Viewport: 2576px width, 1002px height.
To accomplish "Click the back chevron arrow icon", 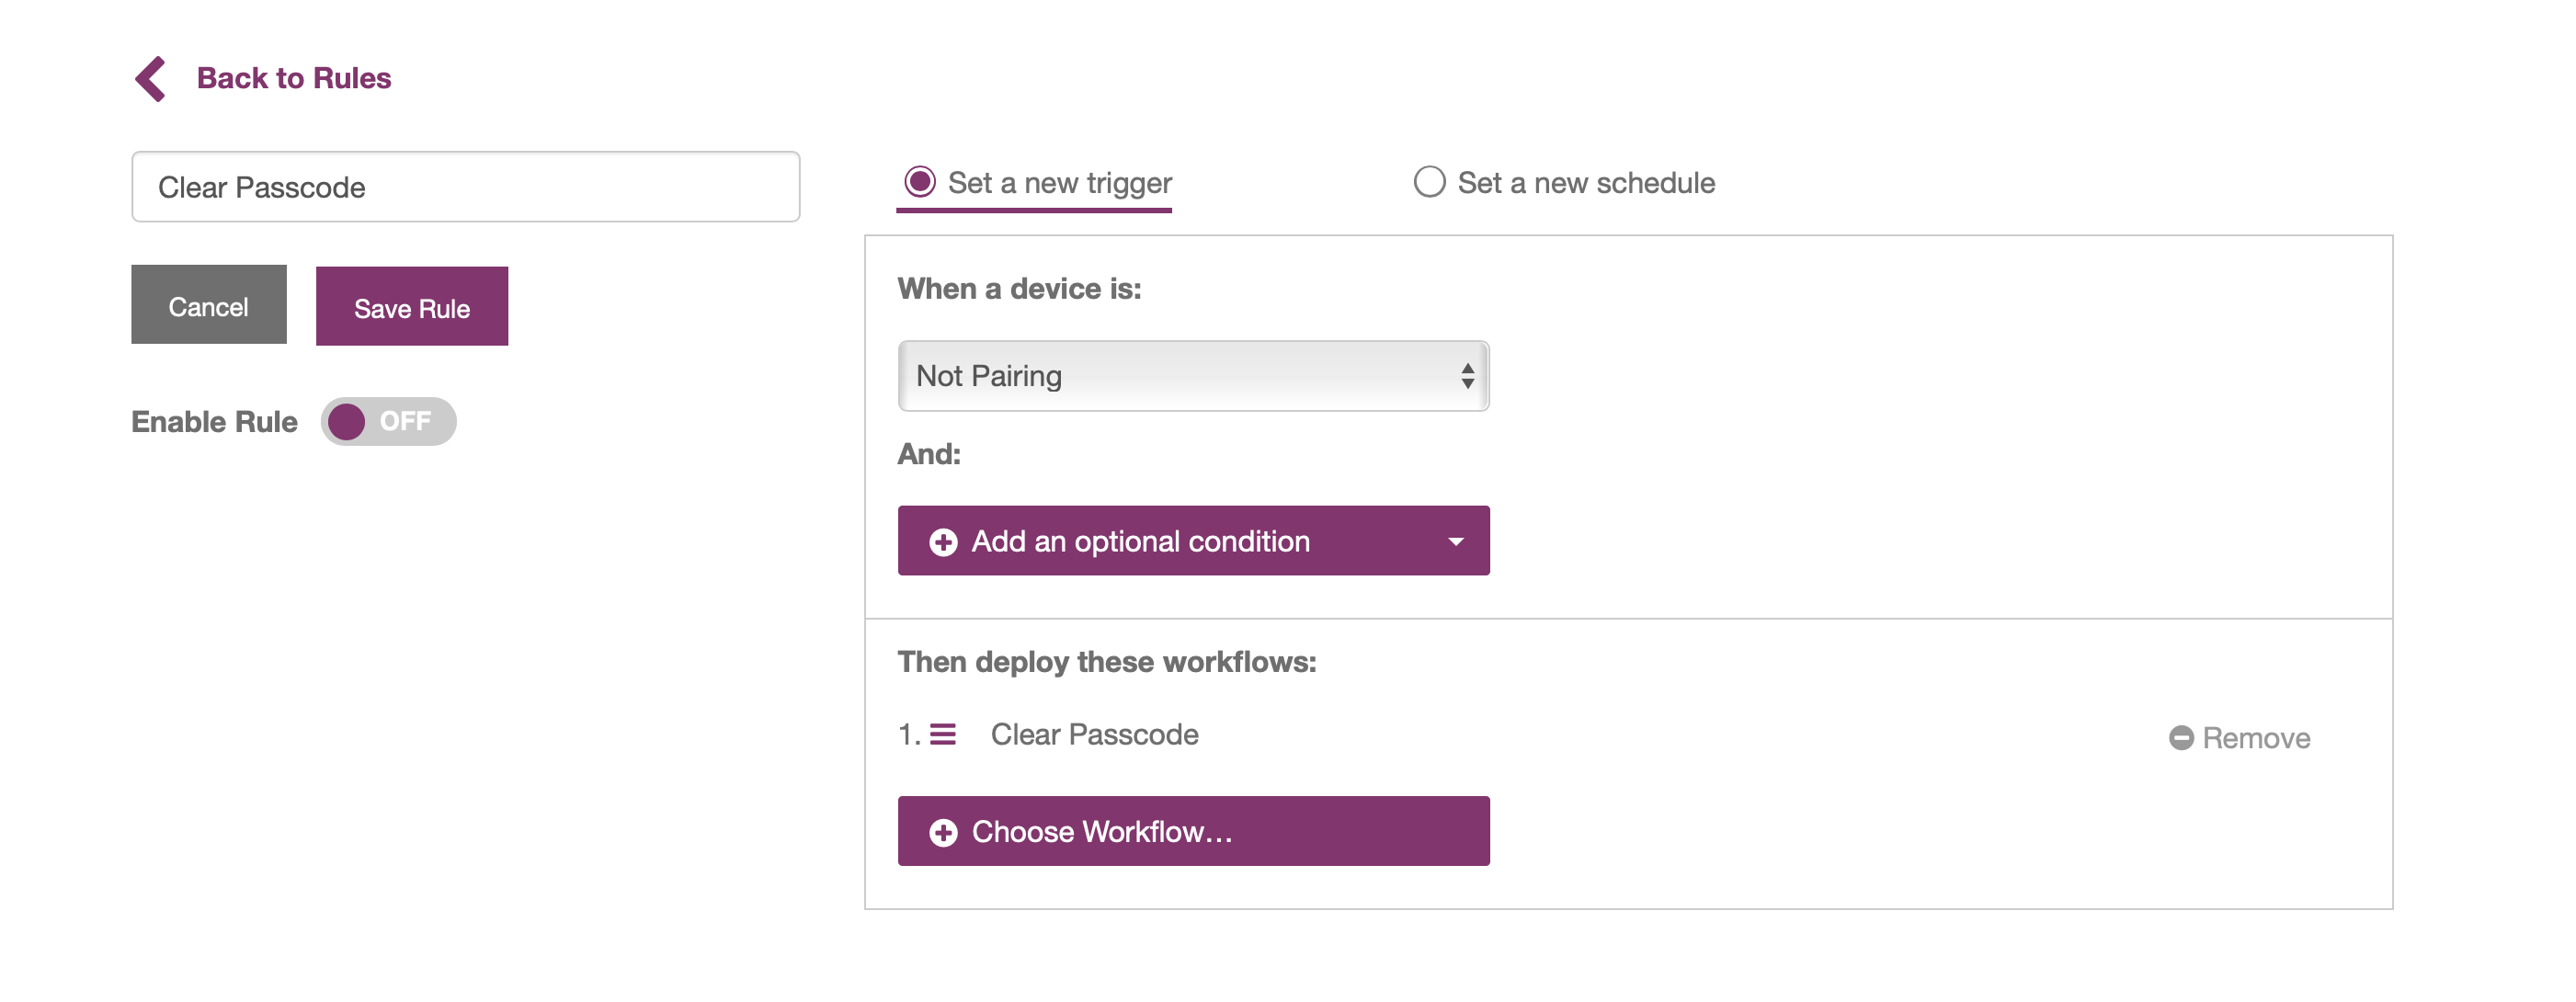I will click(x=151, y=79).
